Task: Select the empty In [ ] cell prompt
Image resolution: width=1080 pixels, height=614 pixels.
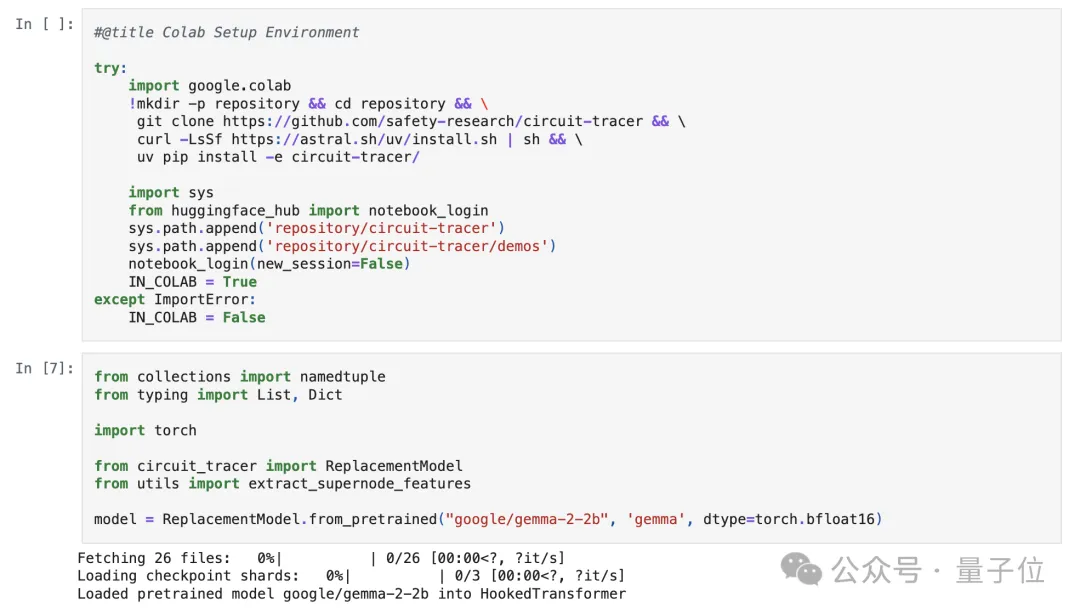Action: click(45, 24)
